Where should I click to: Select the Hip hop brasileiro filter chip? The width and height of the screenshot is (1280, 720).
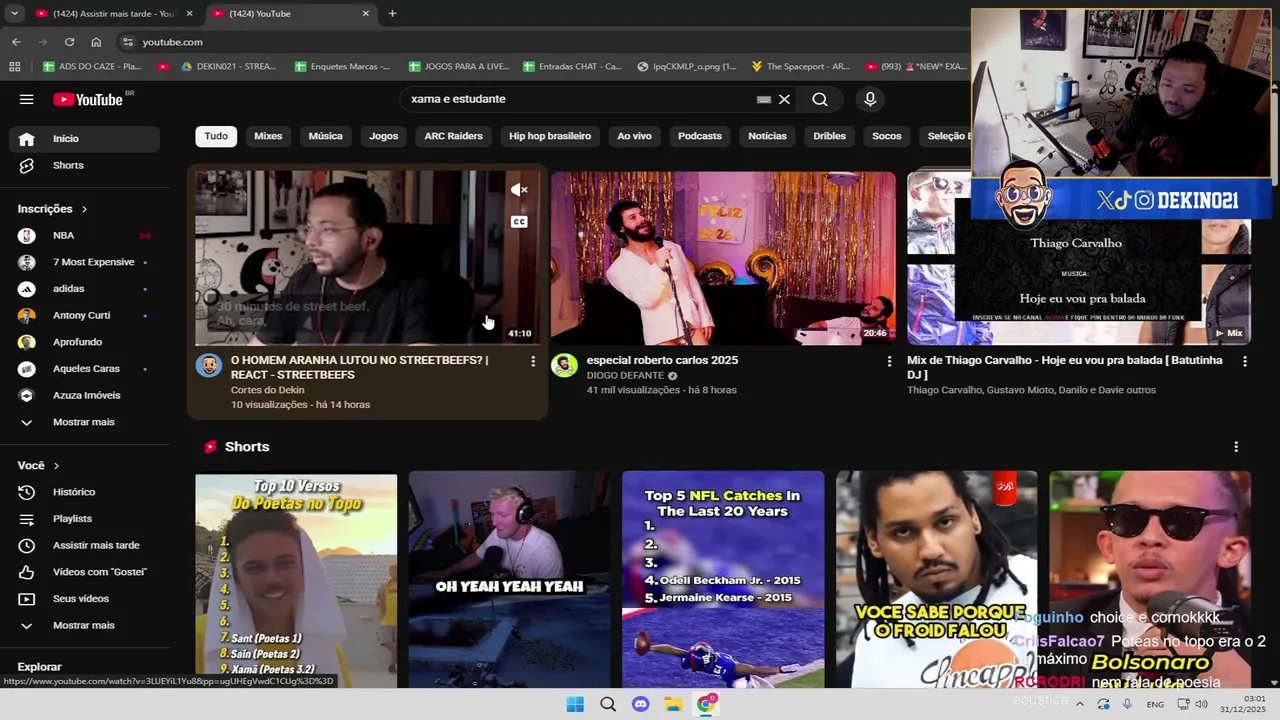pos(550,136)
